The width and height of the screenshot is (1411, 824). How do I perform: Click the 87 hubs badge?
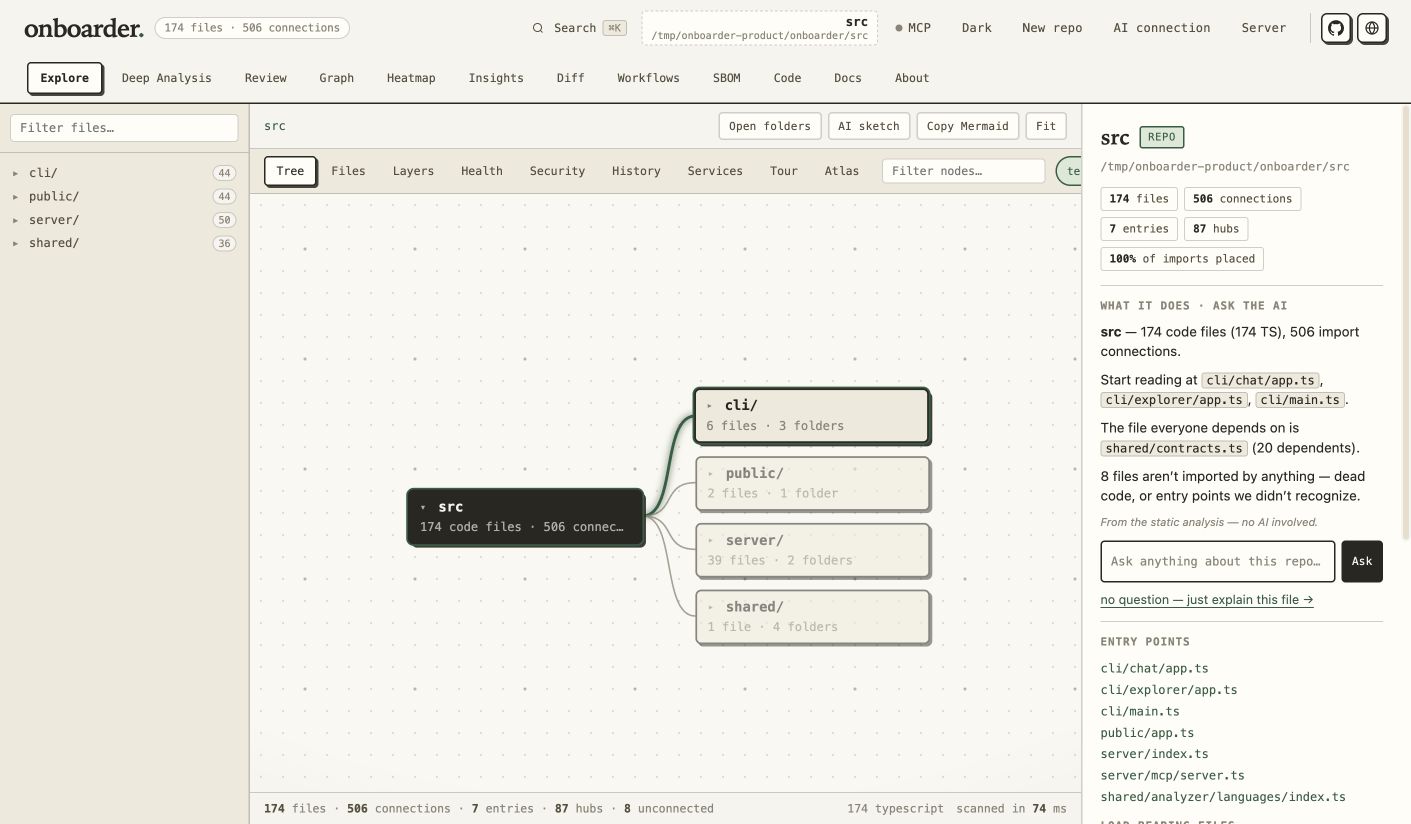(1216, 229)
